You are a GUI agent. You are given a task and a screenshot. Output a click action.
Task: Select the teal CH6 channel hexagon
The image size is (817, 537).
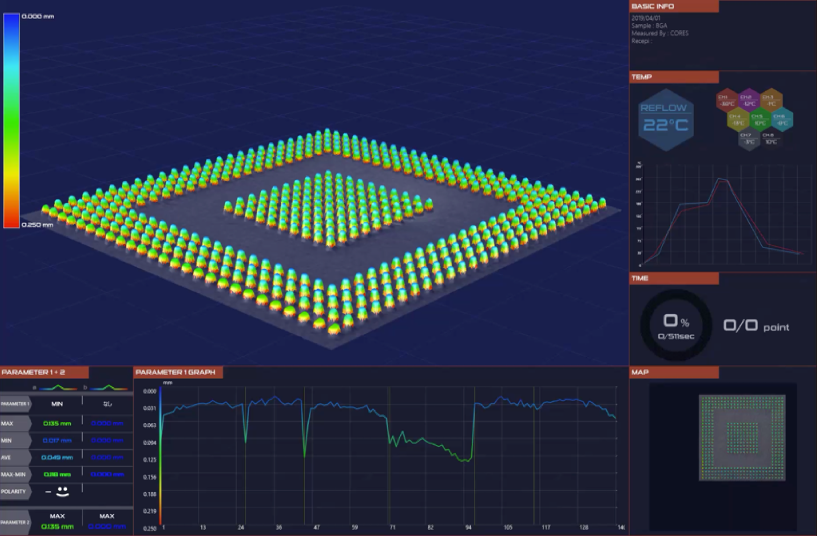(780, 120)
